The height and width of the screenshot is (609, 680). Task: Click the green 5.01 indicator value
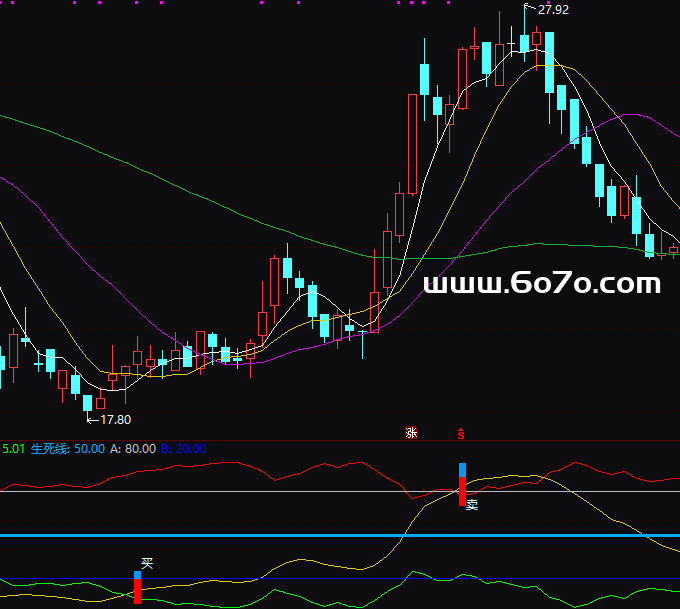13,449
